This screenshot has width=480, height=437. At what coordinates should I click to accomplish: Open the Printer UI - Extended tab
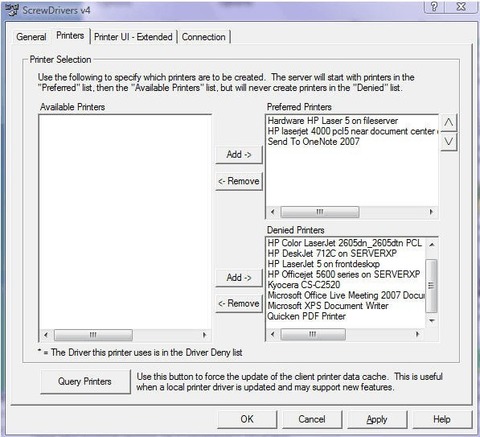[133, 37]
